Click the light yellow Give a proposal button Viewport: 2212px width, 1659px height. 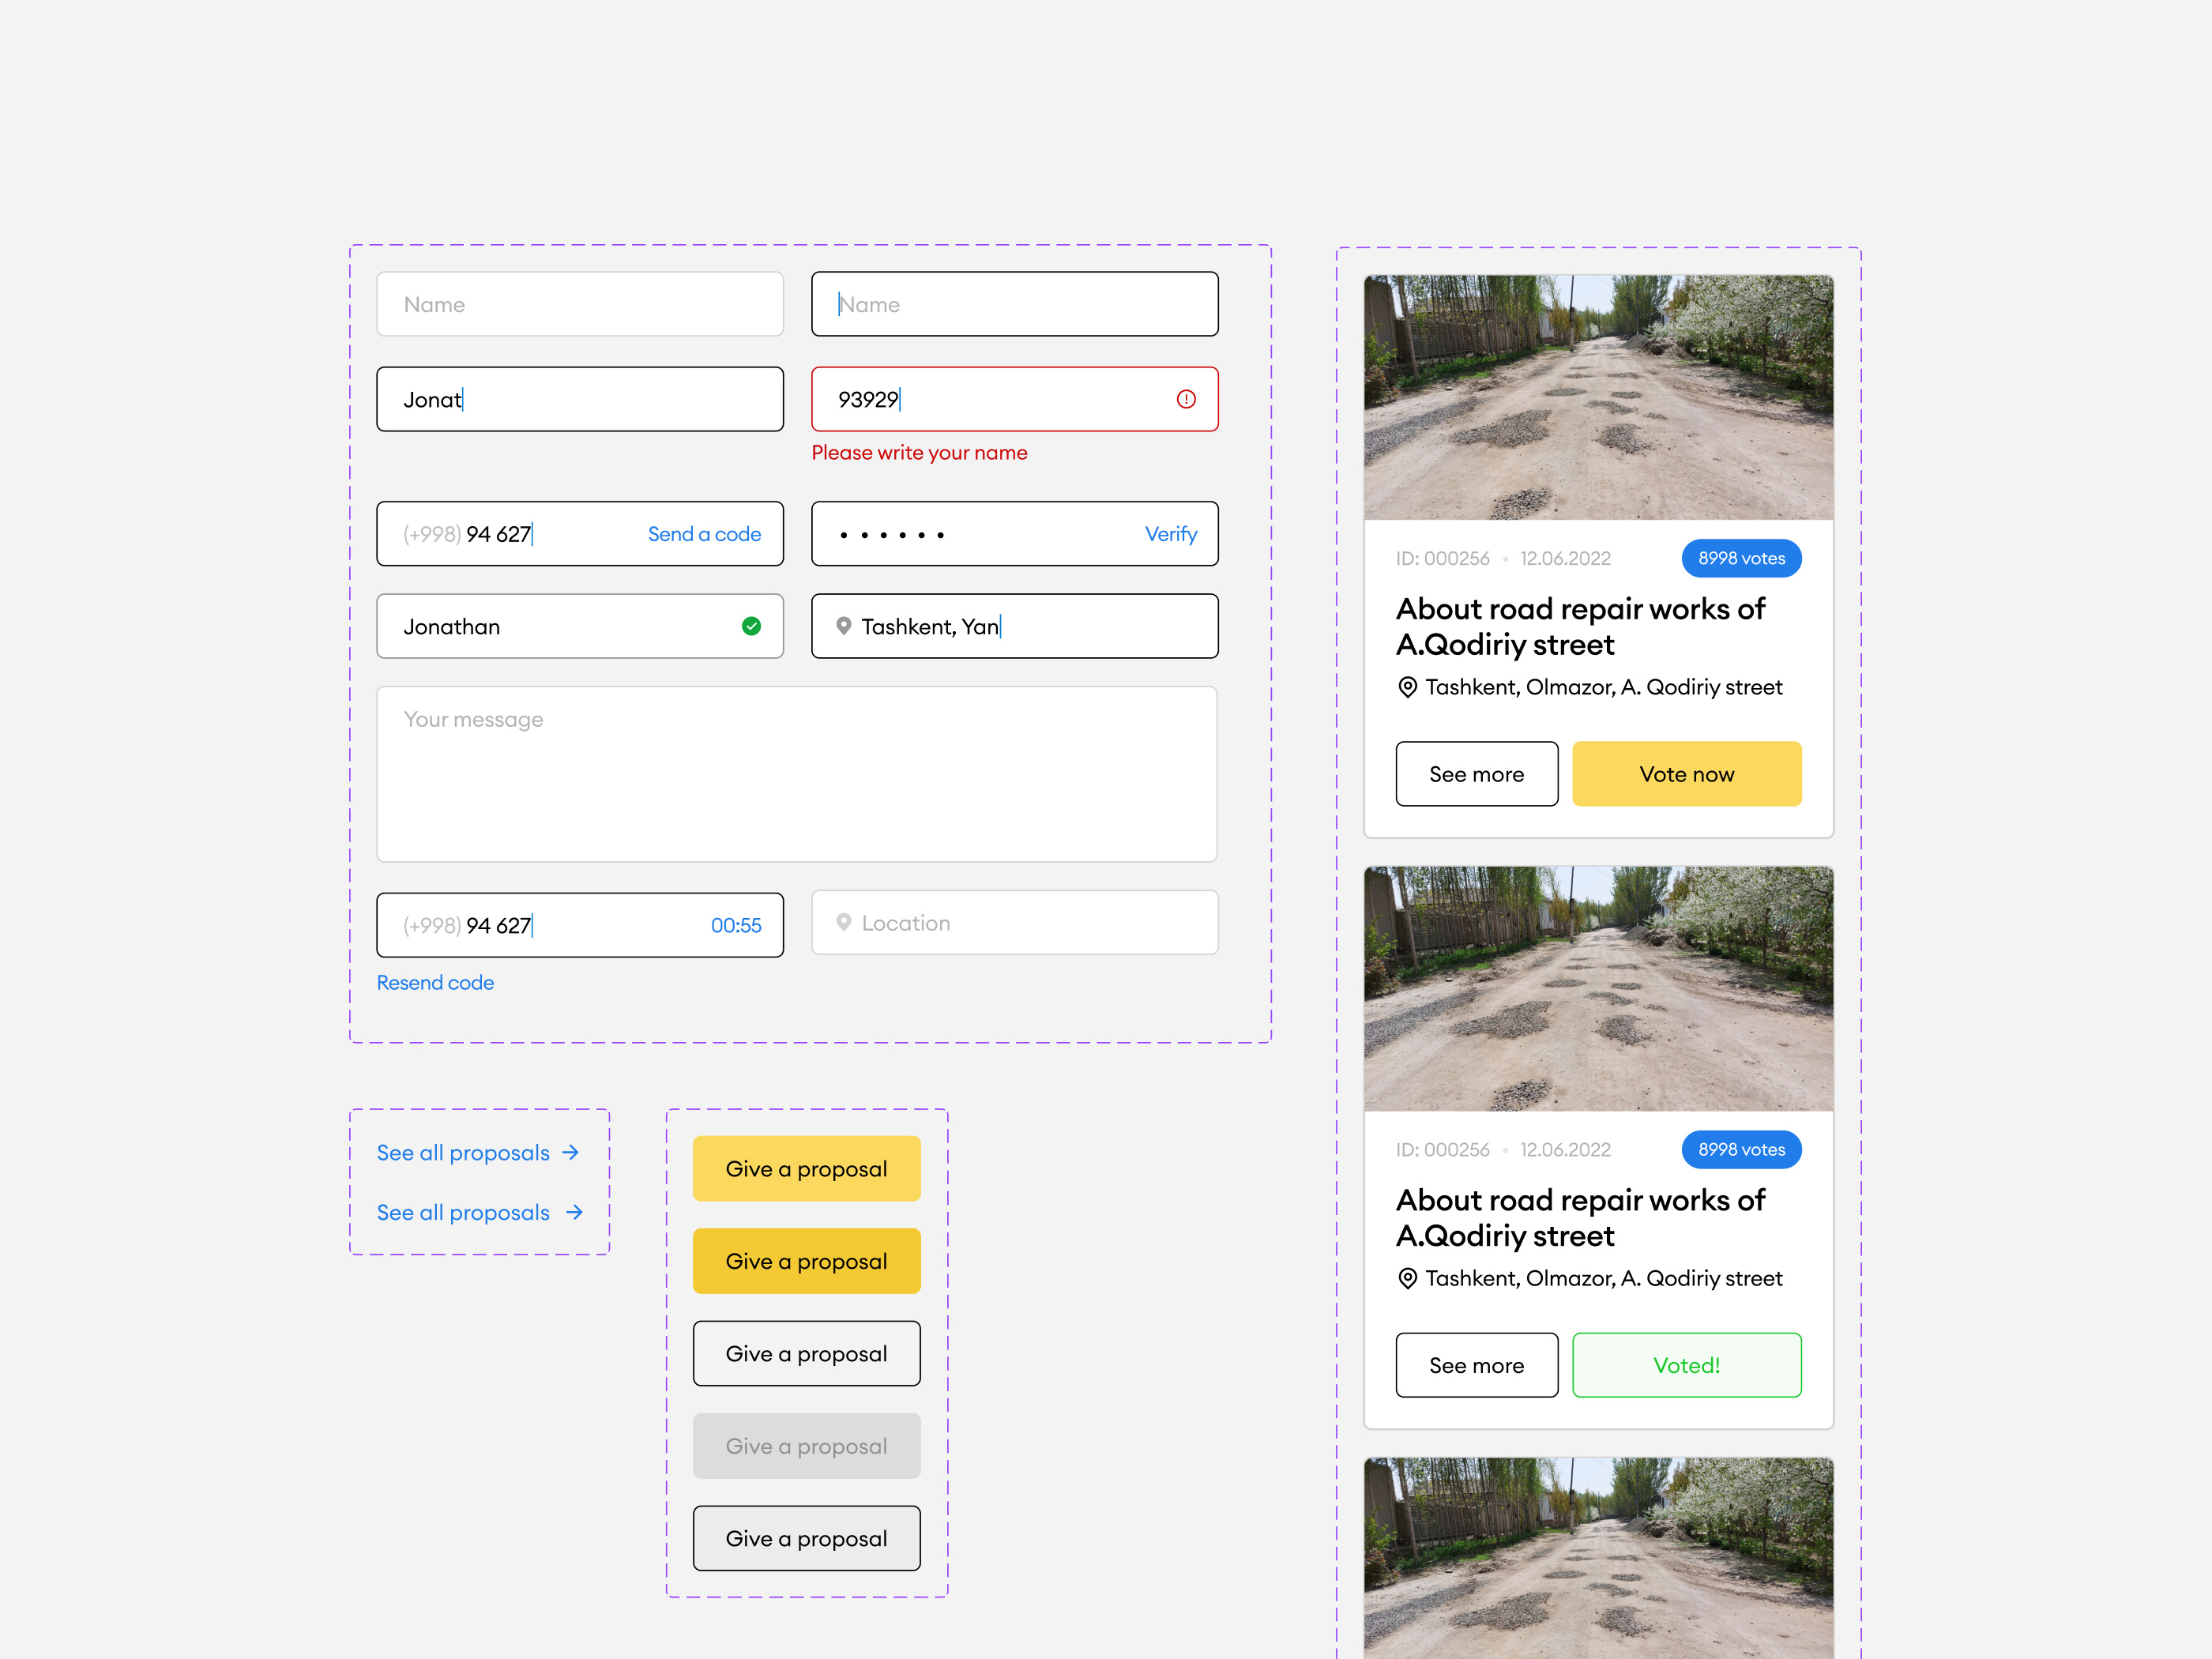tap(806, 1168)
